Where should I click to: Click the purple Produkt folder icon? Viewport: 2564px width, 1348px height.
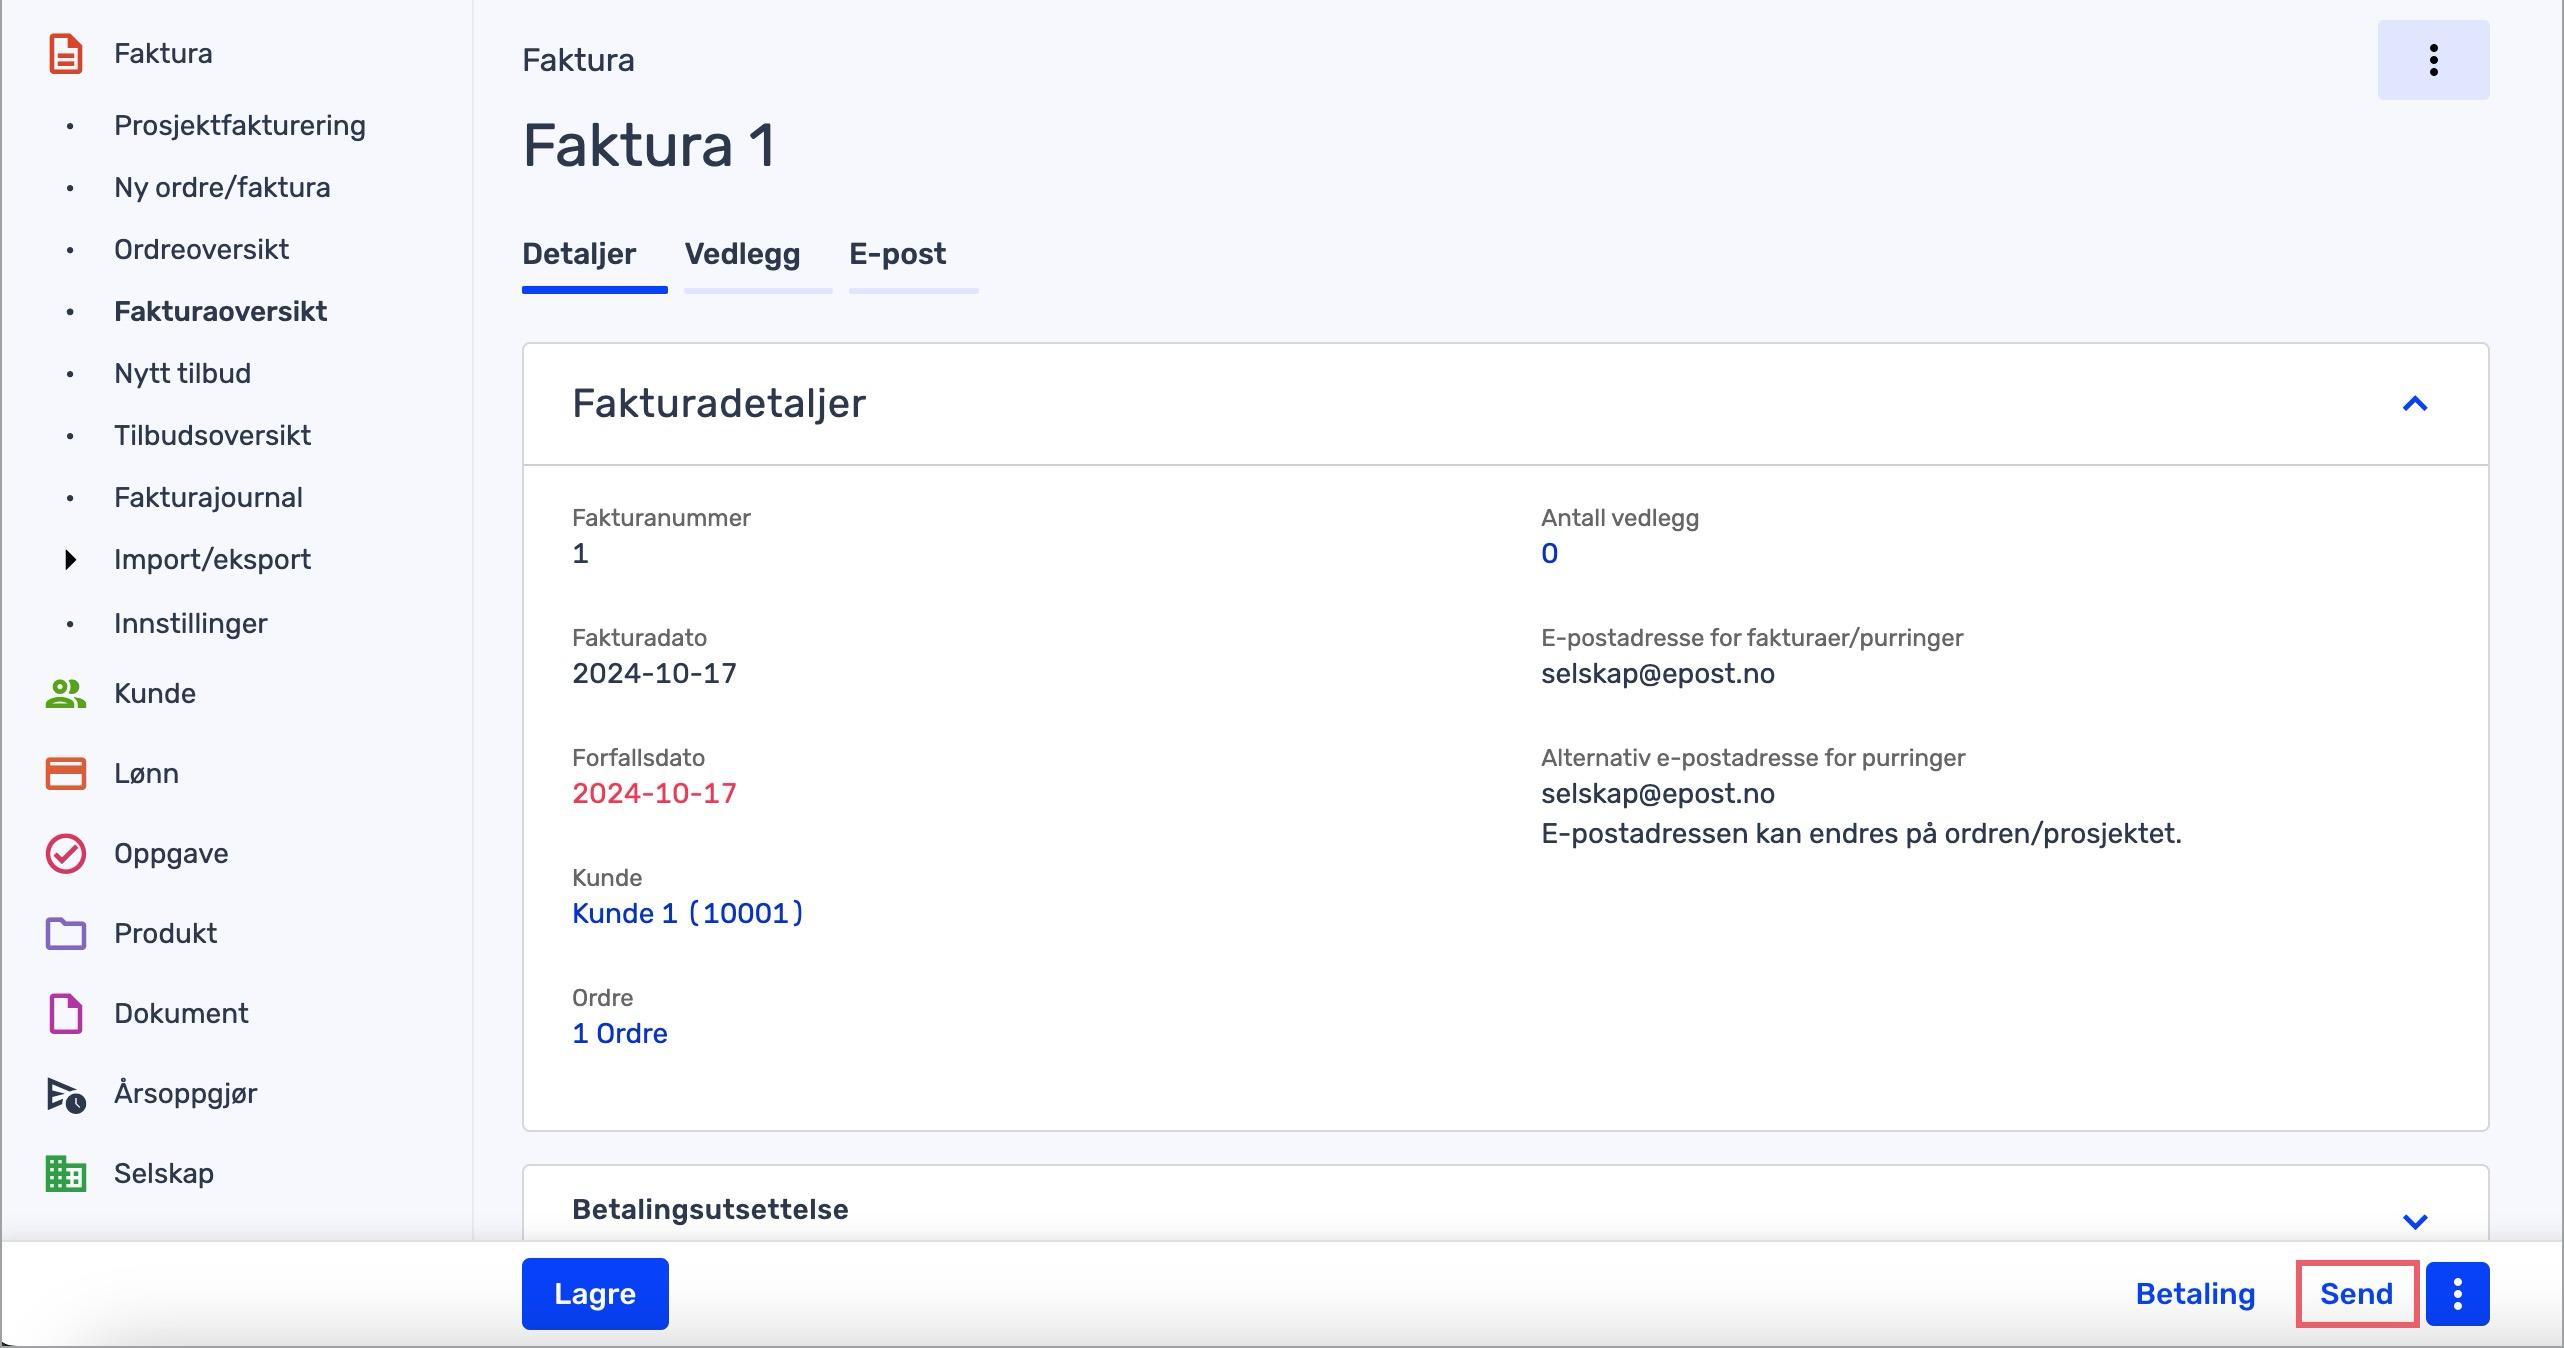tap(66, 934)
